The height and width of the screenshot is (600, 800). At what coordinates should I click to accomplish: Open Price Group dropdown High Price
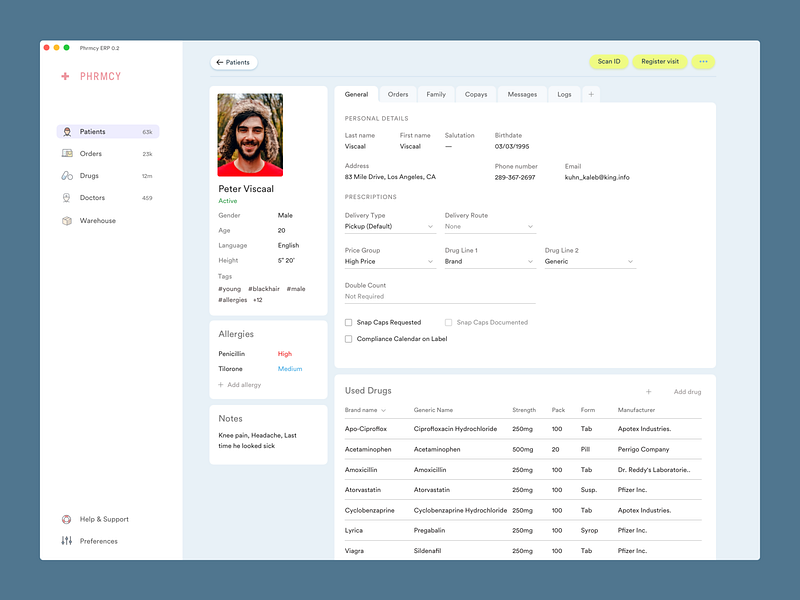pyautogui.click(x=390, y=261)
